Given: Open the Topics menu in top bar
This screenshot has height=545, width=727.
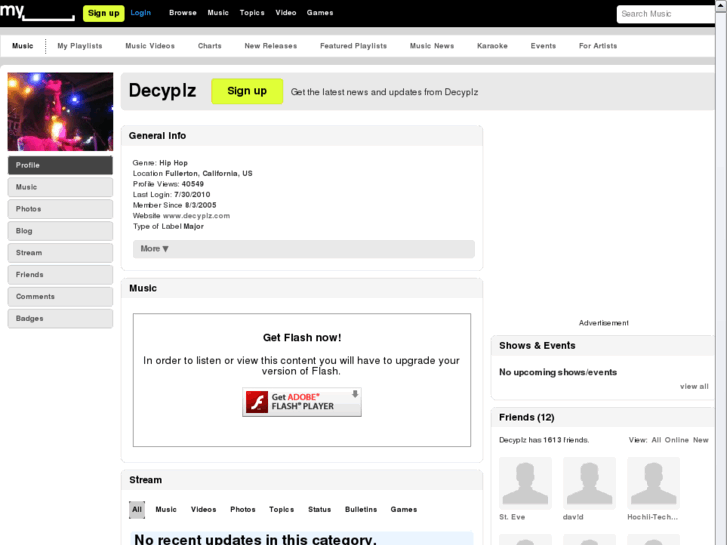Looking at the screenshot, I should [252, 13].
